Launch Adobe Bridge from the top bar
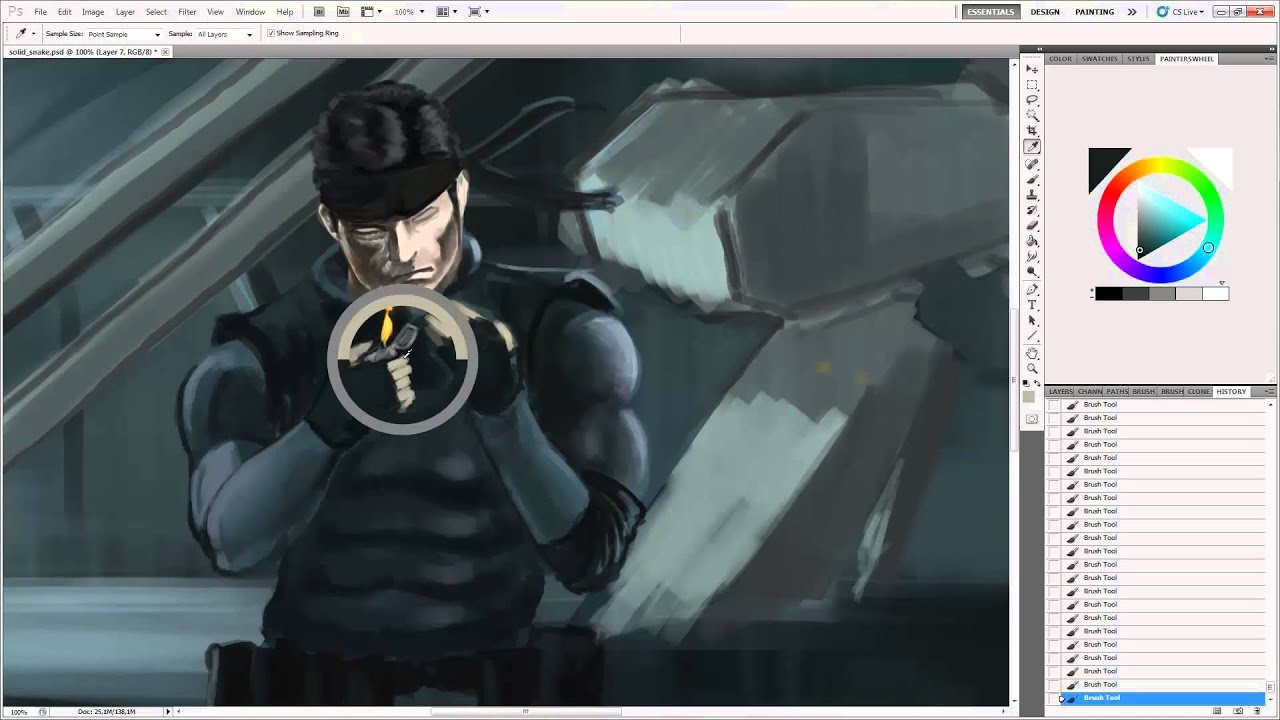Screen dimensions: 1280x720 (x=319, y=12)
